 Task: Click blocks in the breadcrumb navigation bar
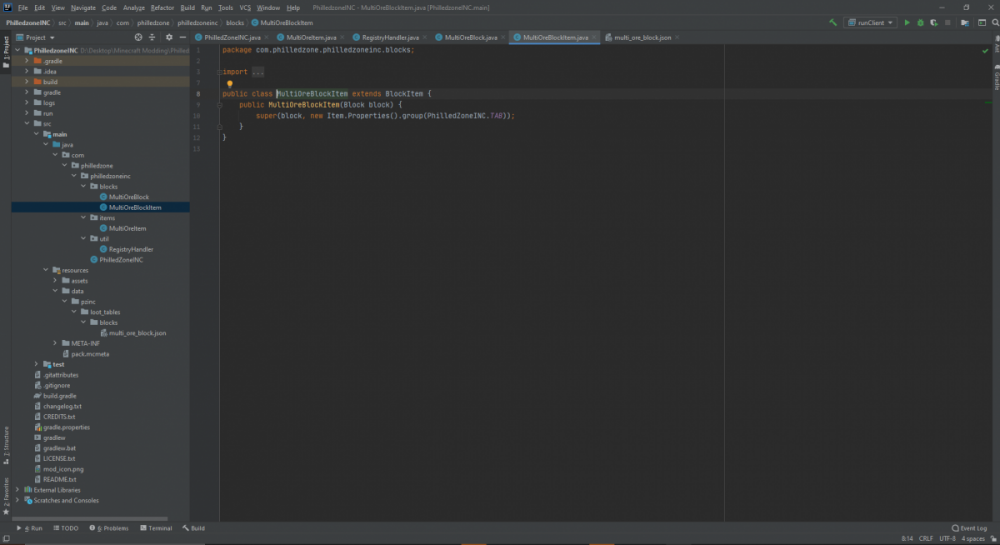point(235,23)
